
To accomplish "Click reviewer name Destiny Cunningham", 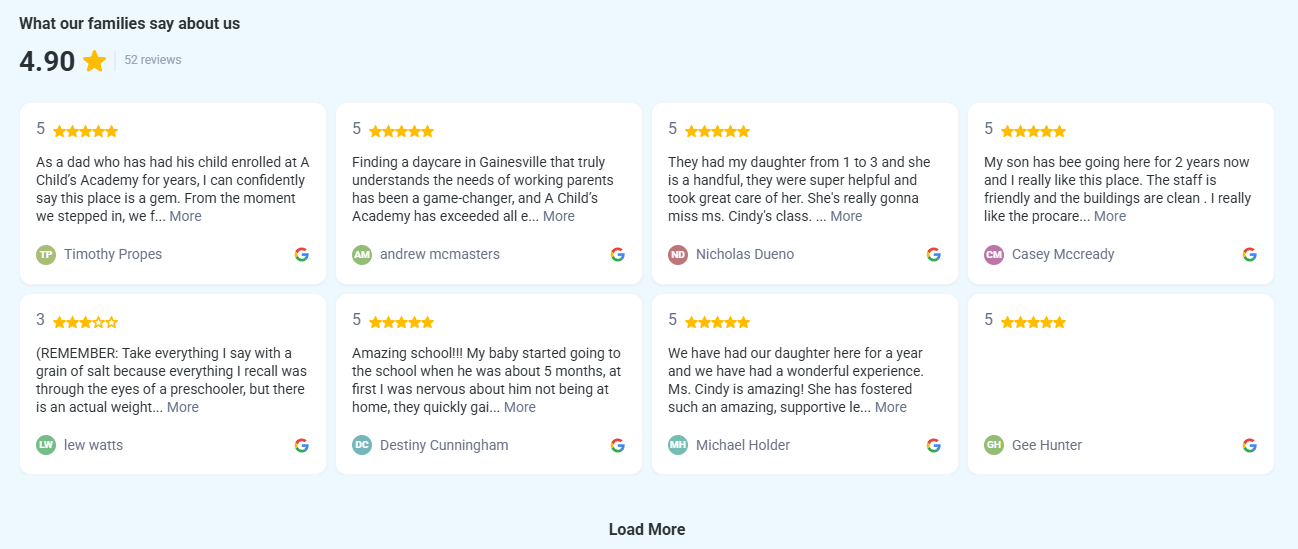I will coord(444,445).
